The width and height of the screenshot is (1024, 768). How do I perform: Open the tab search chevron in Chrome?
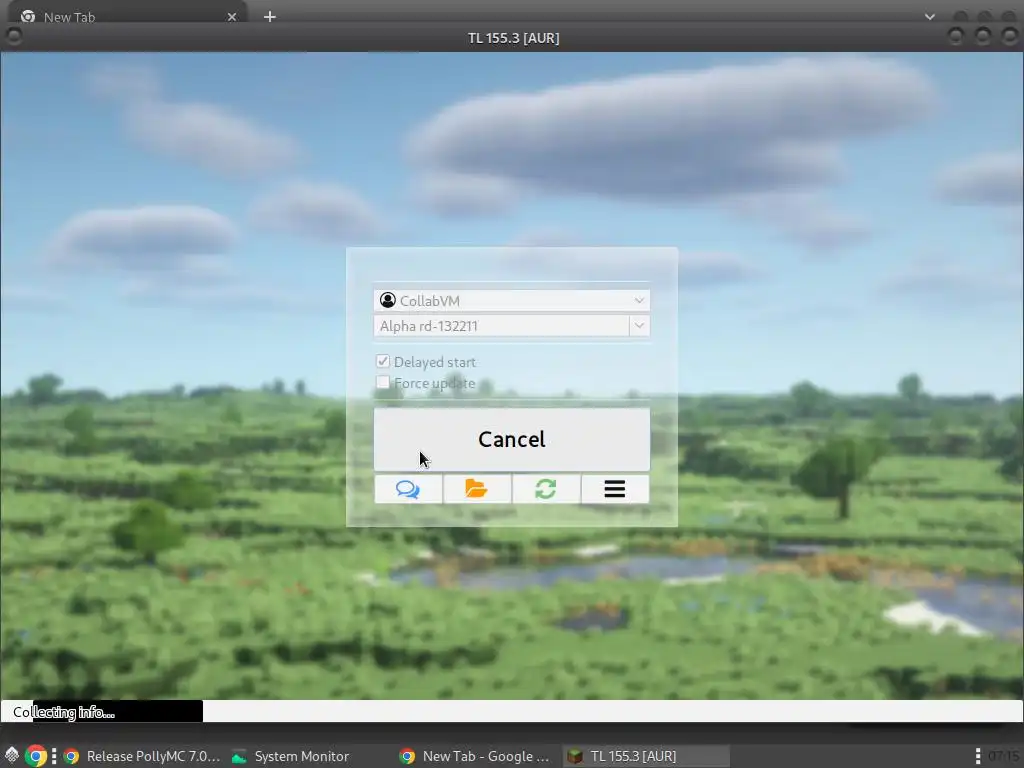[930, 17]
